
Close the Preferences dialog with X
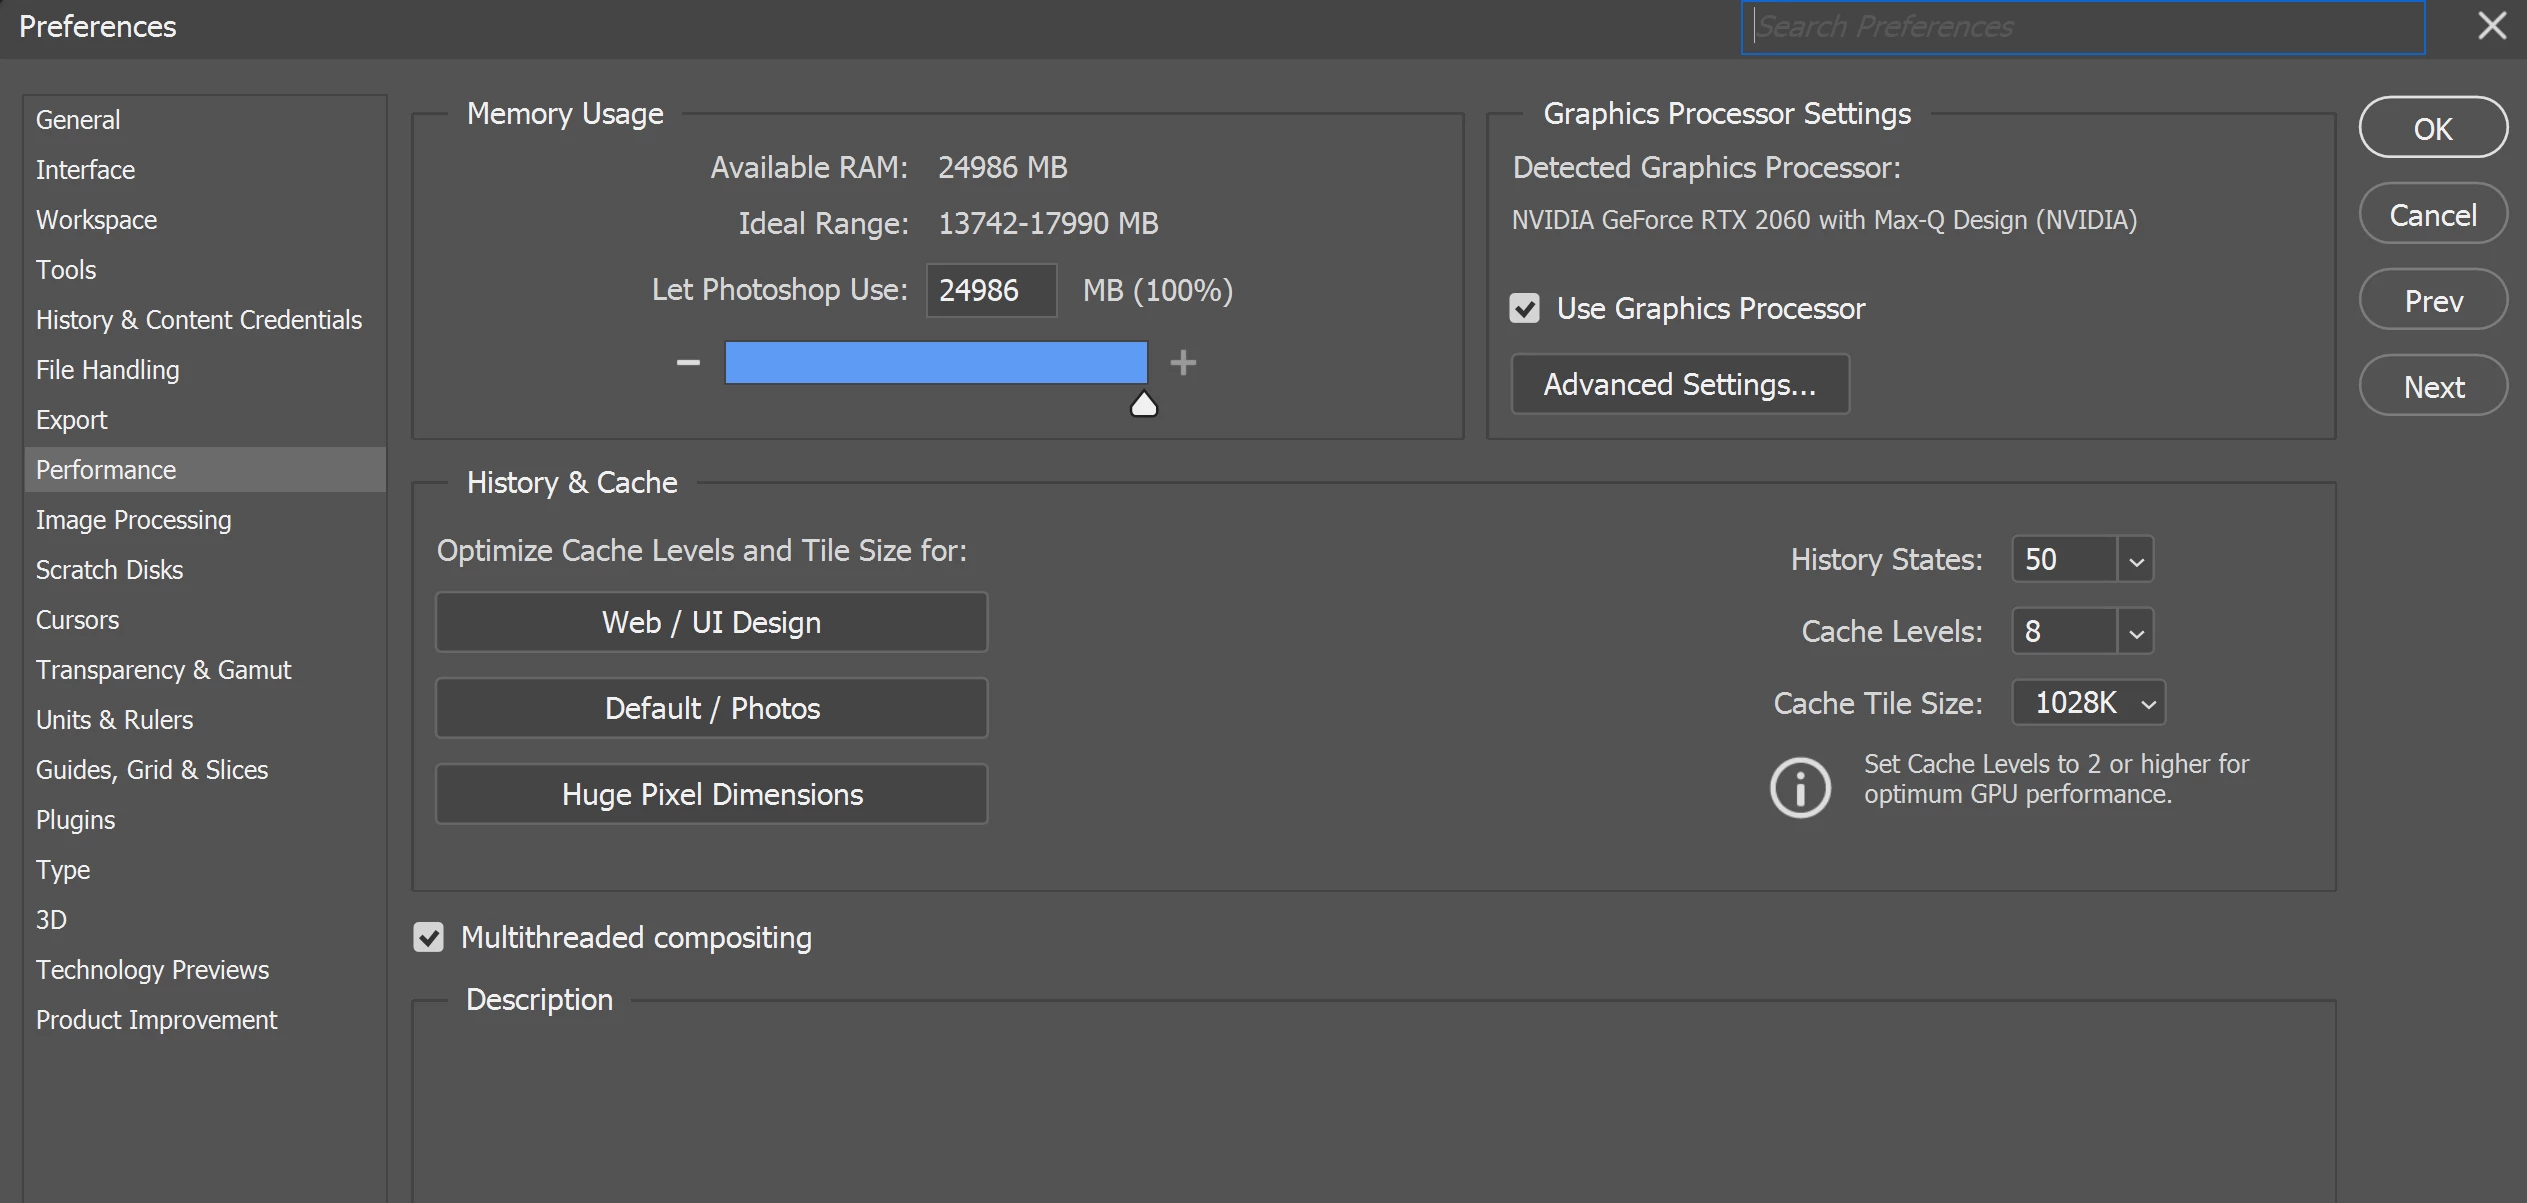2491,26
